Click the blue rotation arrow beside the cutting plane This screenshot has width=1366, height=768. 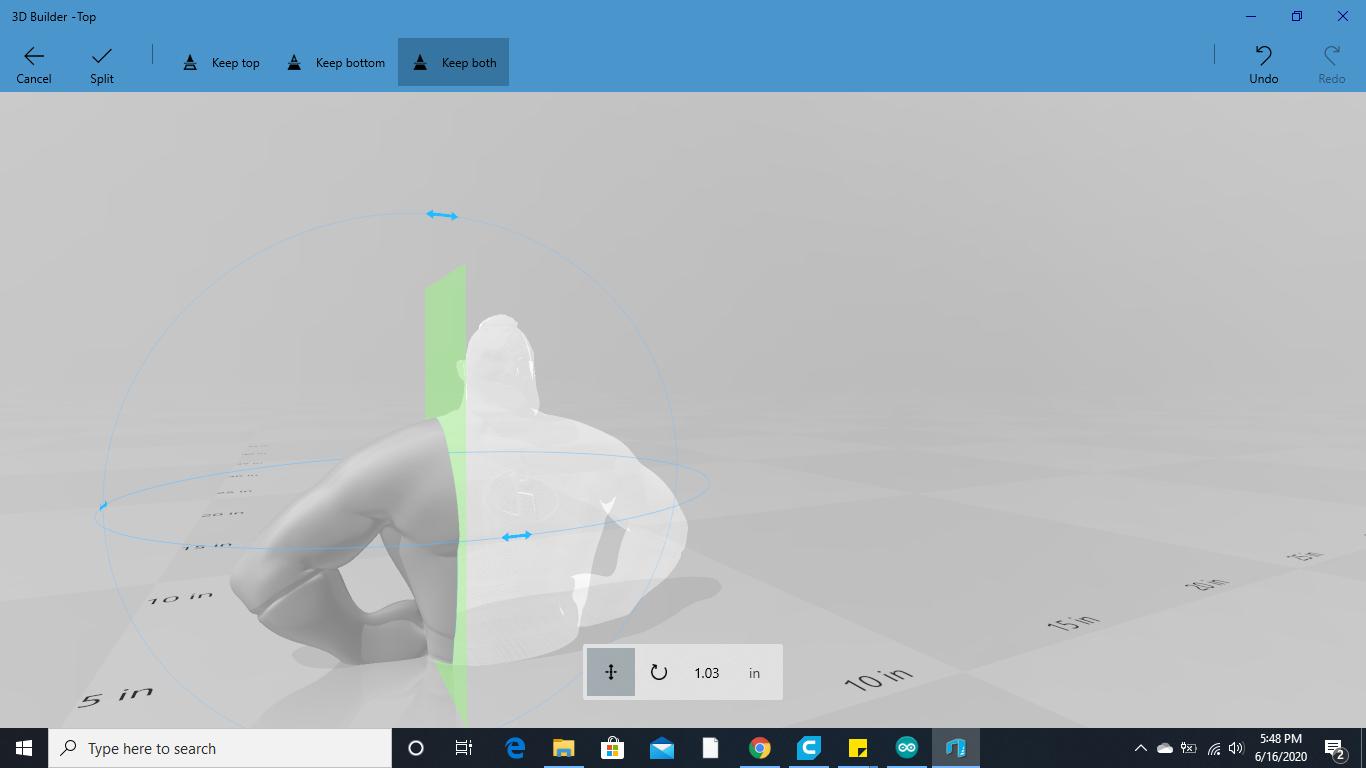[515, 535]
